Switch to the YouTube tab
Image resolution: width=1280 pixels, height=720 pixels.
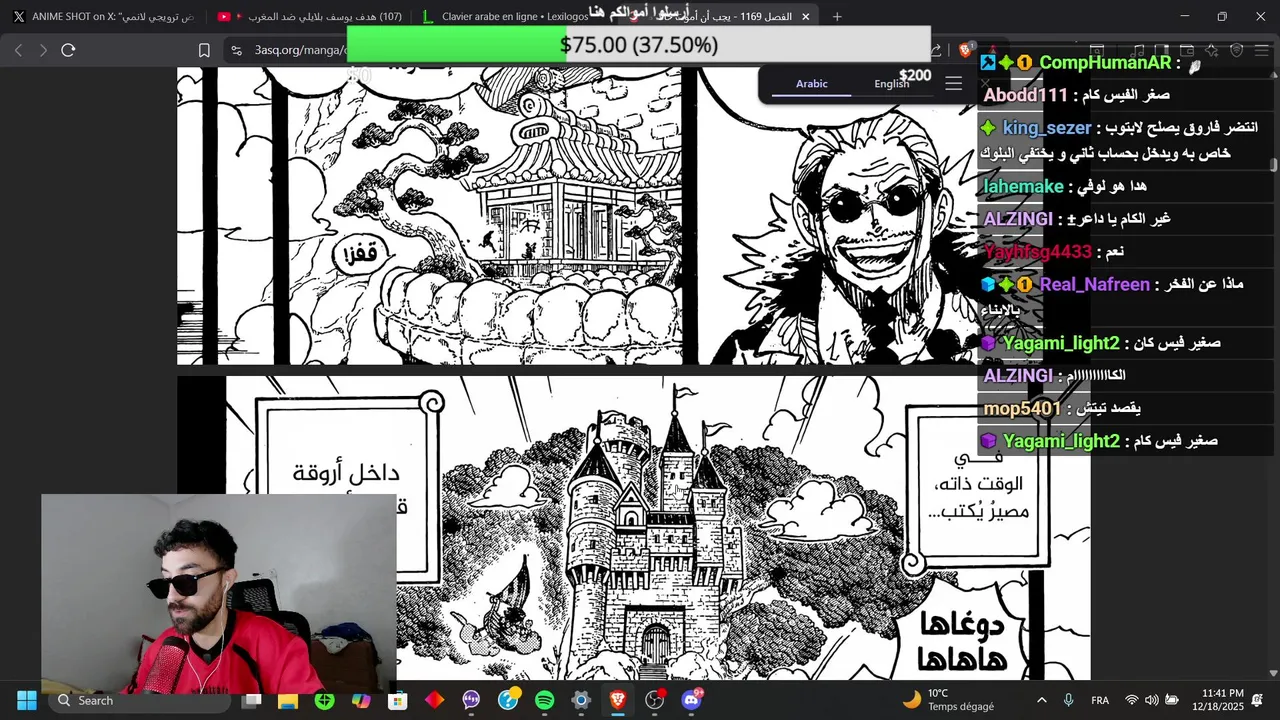tap(309, 16)
